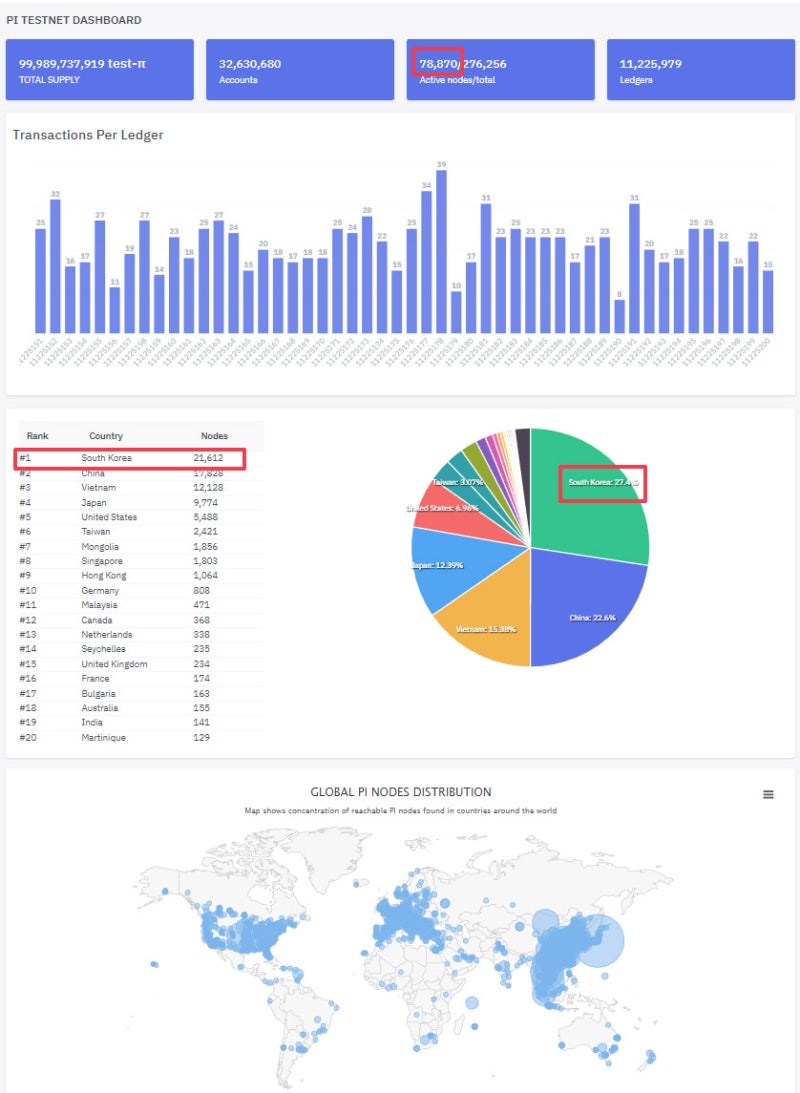Click the Transactions Per Ledger chart title
Viewport: 800px width, 1093px height.
point(88,135)
